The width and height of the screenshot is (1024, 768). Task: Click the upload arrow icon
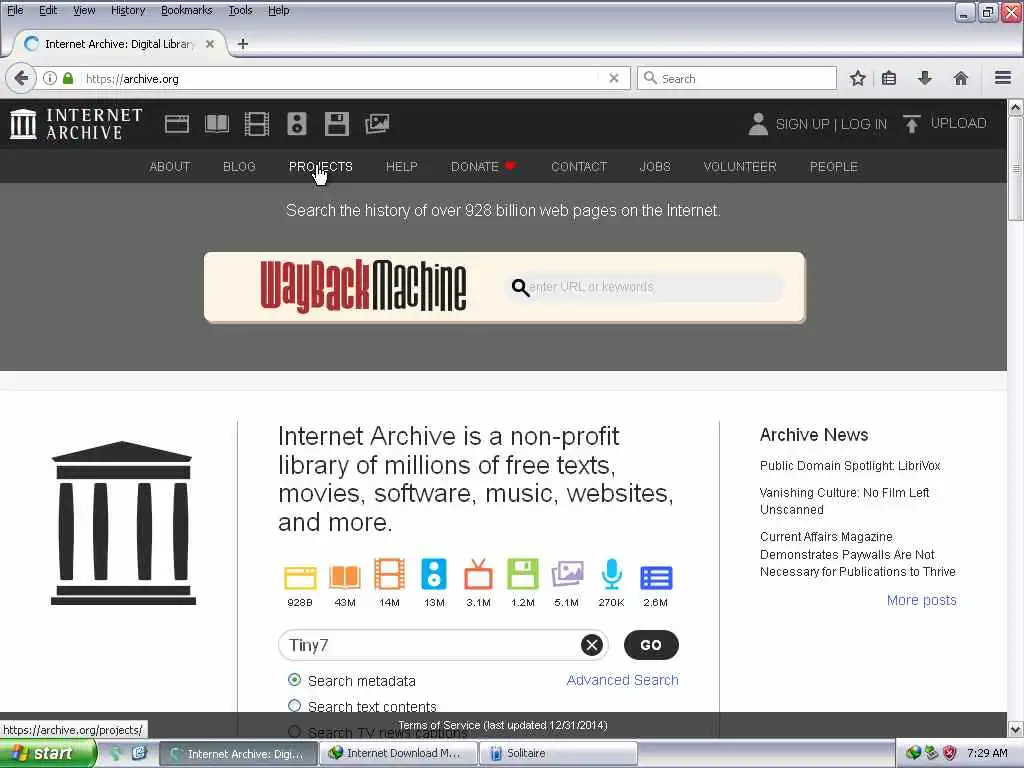click(x=911, y=124)
